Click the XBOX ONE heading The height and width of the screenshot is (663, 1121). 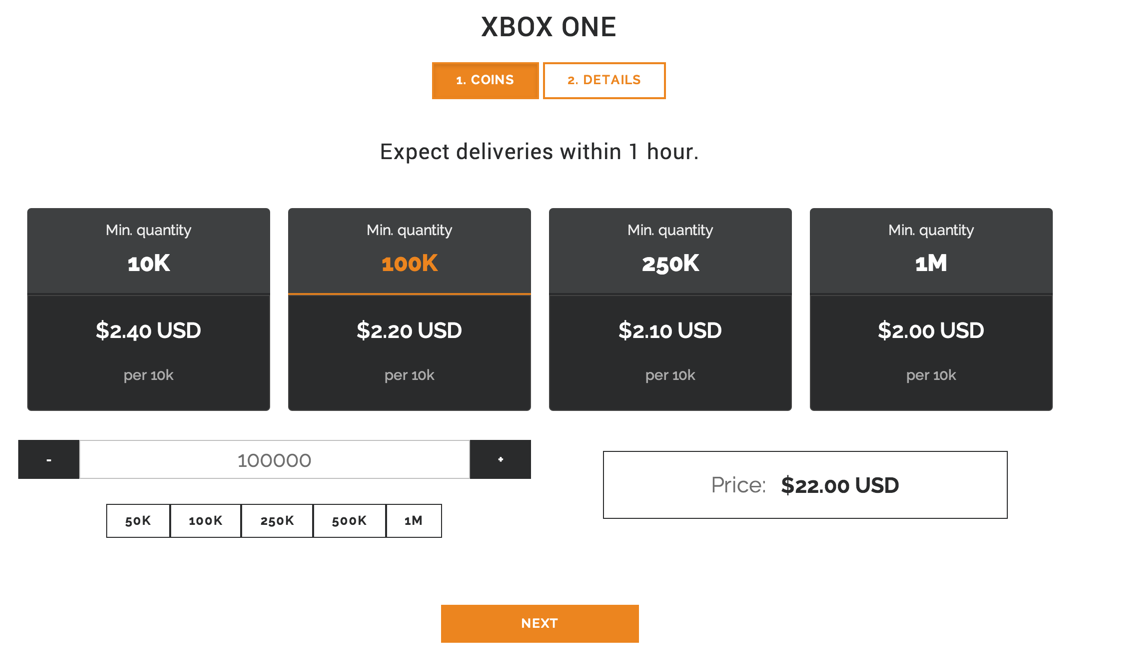tap(548, 27)
